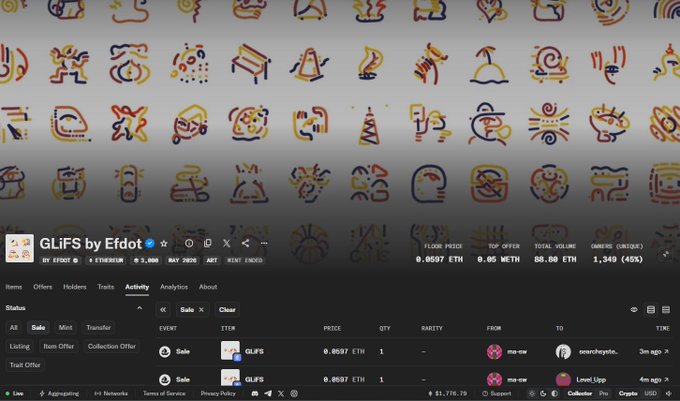The image size is (680, 401).
Task: Switch to the Items tab
Action: (x=14, y=287)
